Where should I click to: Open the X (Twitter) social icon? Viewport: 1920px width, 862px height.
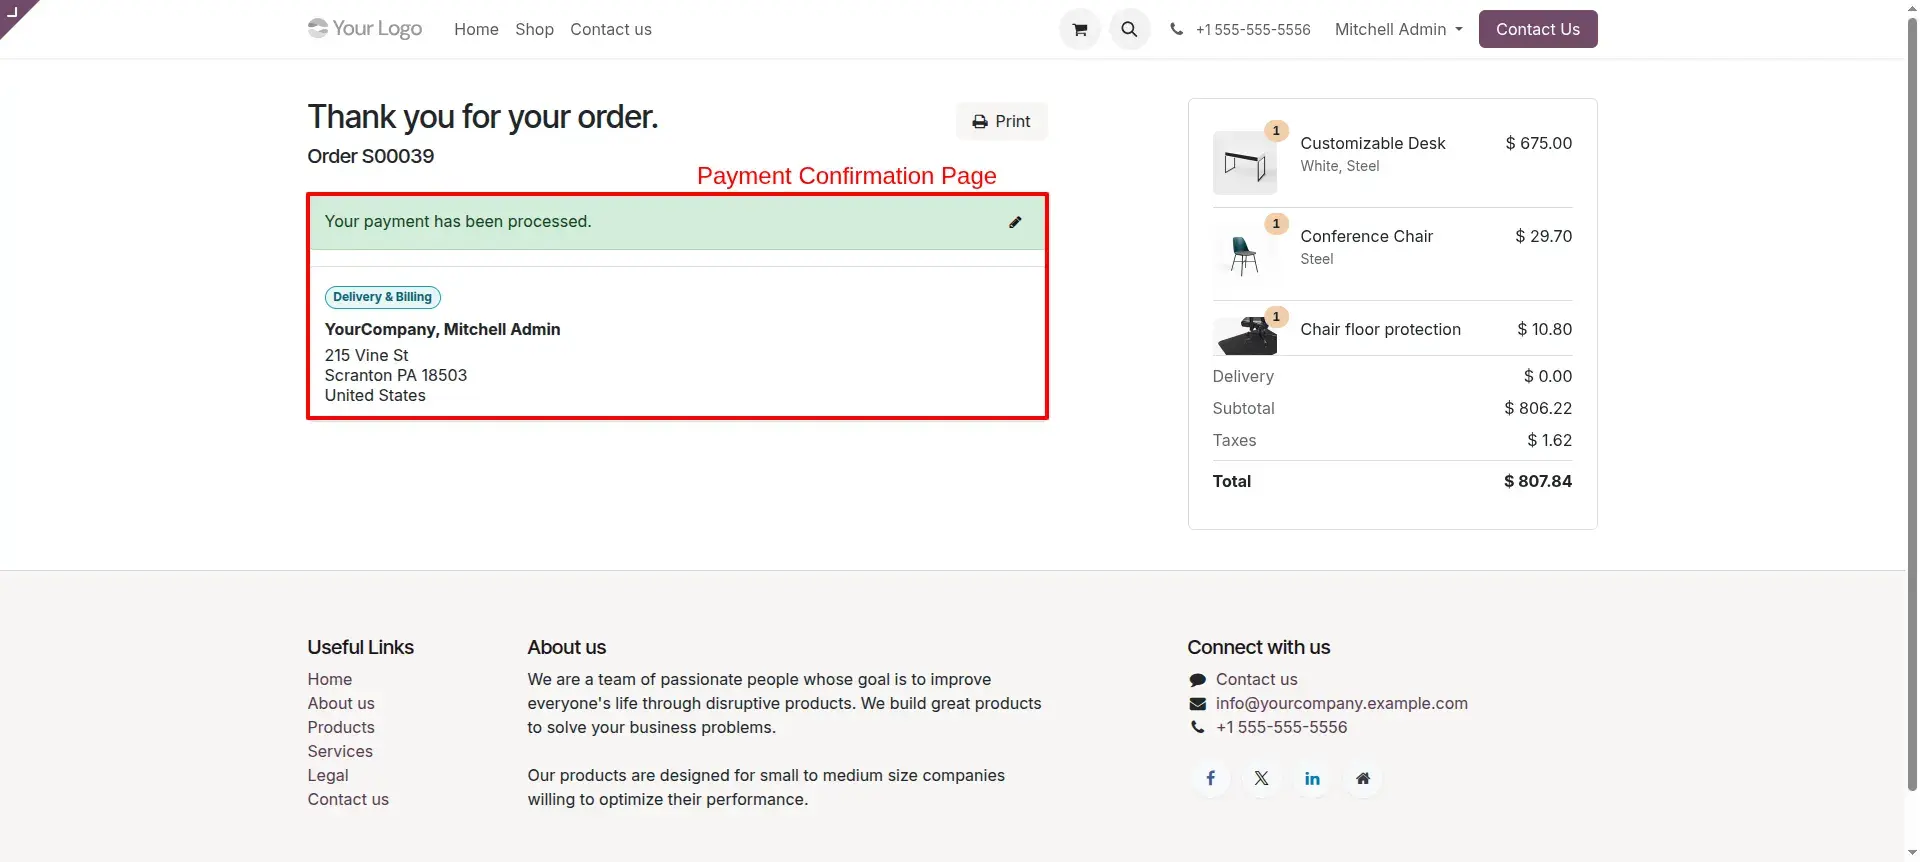[x=1261, y=778]
